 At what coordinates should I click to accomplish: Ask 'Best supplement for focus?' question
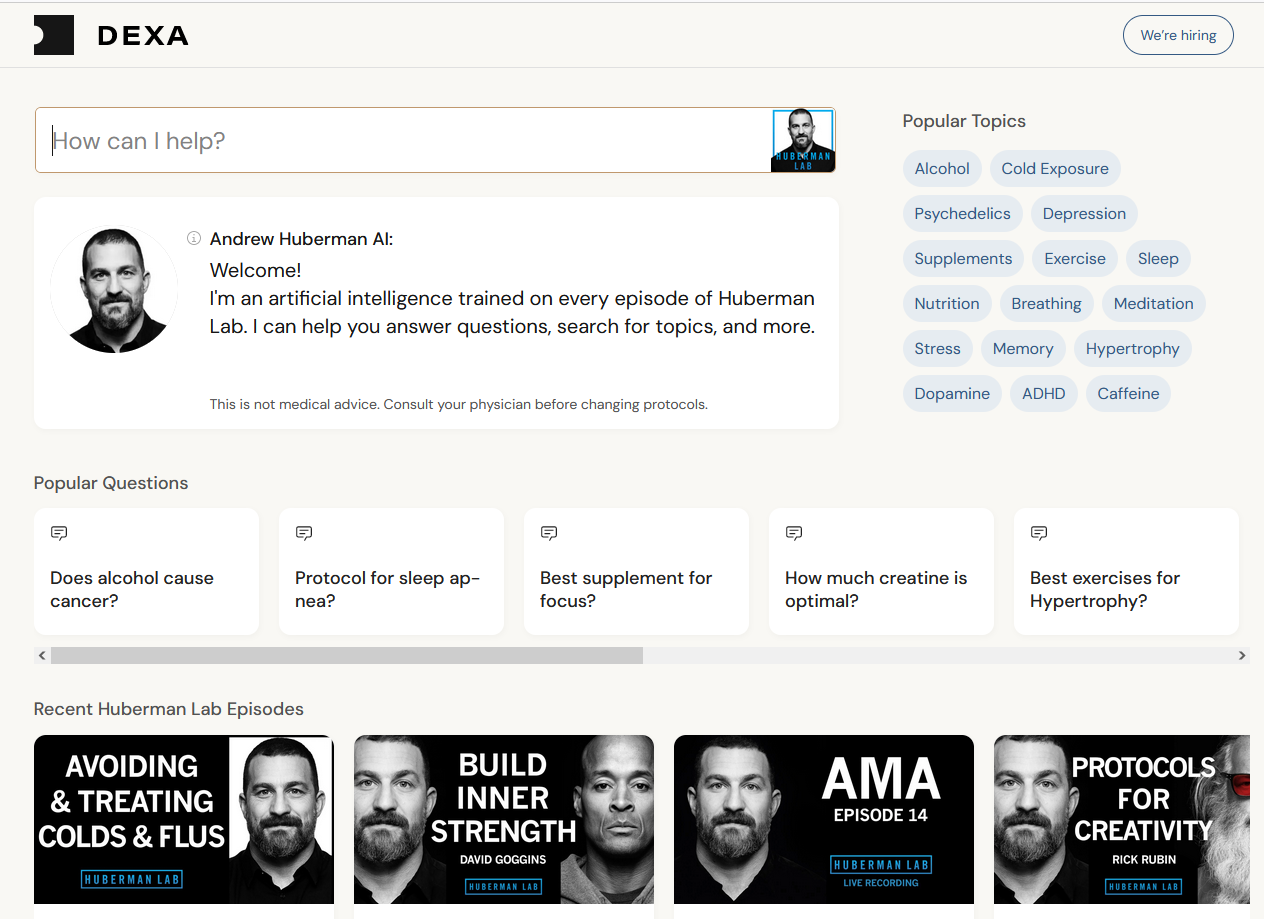click(x=636, y=572)
